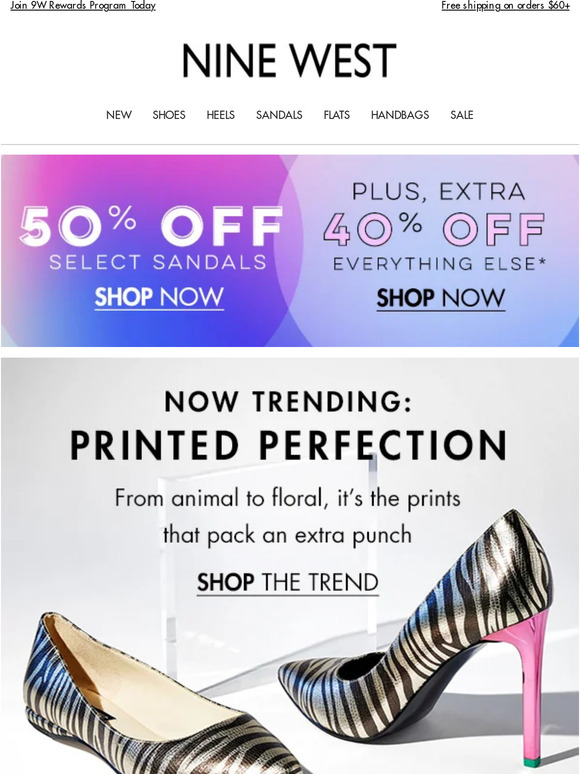Click the Printed Perfection headline

click(289, 445)
